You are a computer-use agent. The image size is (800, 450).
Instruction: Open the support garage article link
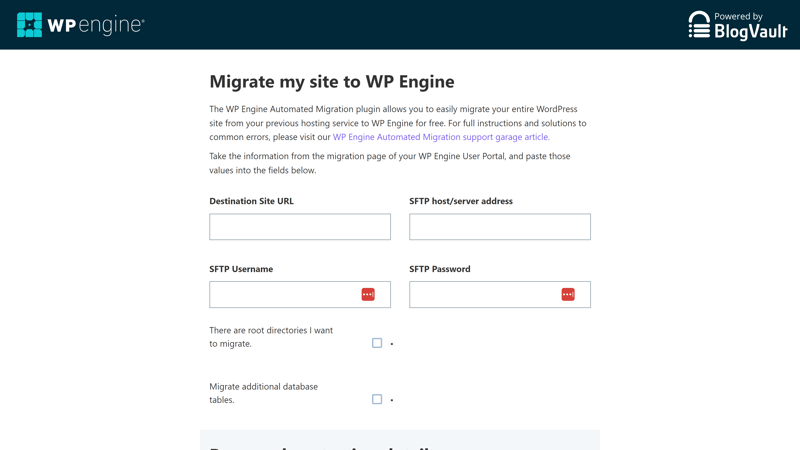point(440,137)
